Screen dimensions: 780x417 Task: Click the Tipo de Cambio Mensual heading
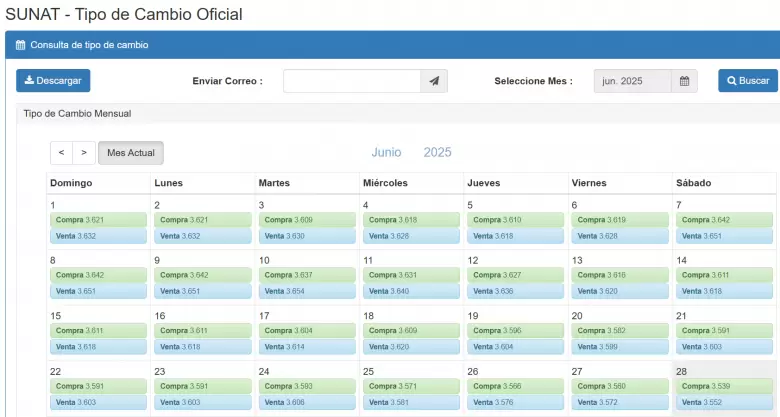point(78,113)
